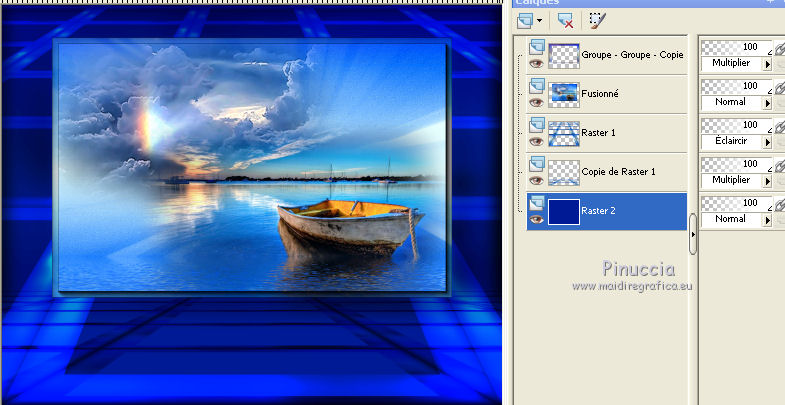Adjust opacity slider of Groupe - Groupe - Copie
The height and width of the screenshot is (405, 785).
[x=736, y=48]
